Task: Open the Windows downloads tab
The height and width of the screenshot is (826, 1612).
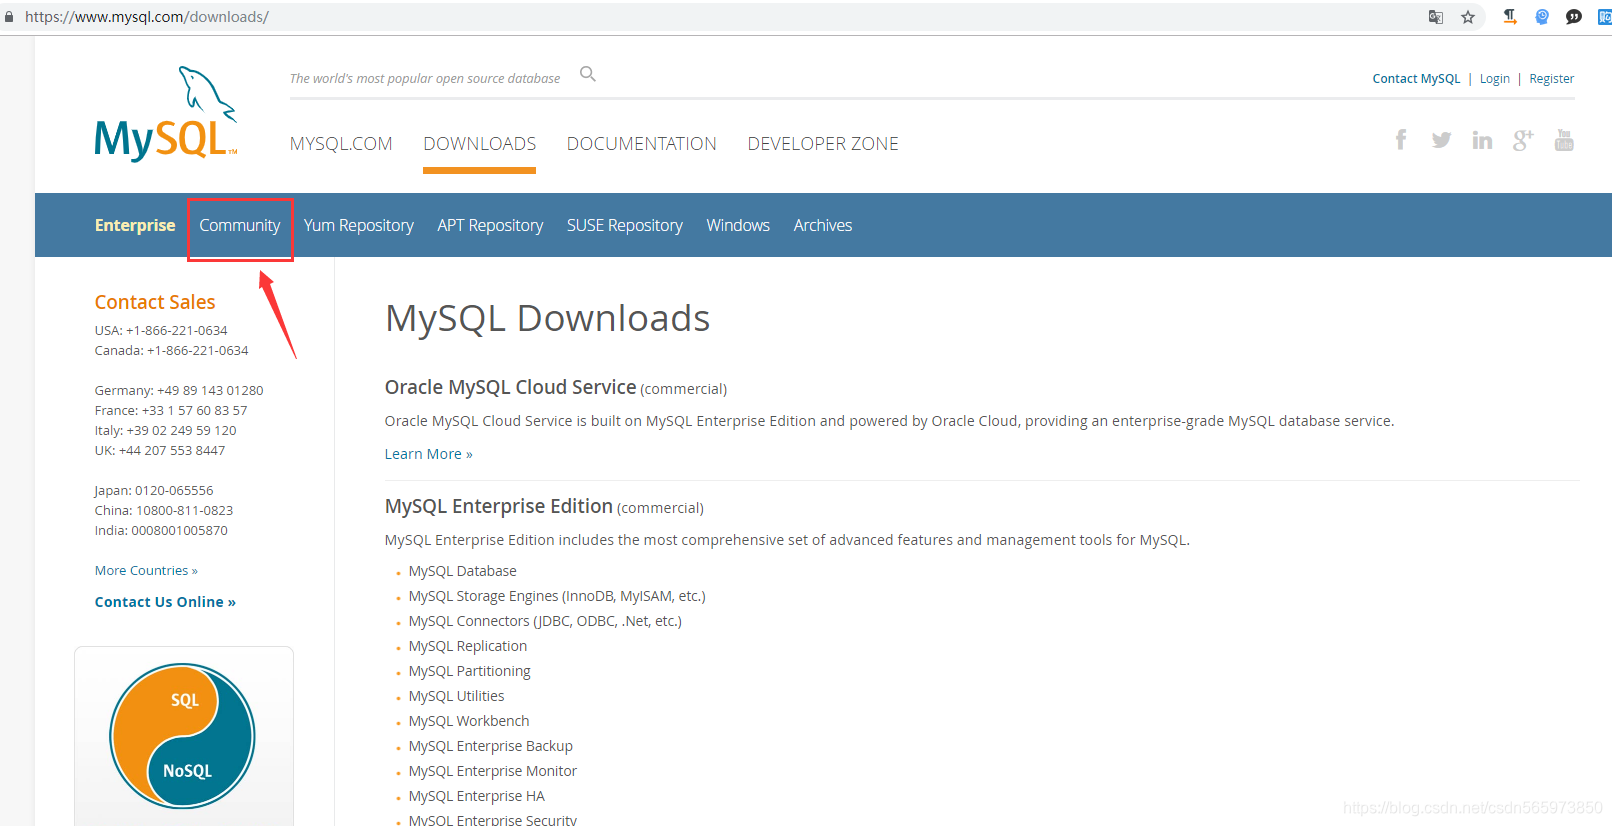Action: [x=738, y=225]
